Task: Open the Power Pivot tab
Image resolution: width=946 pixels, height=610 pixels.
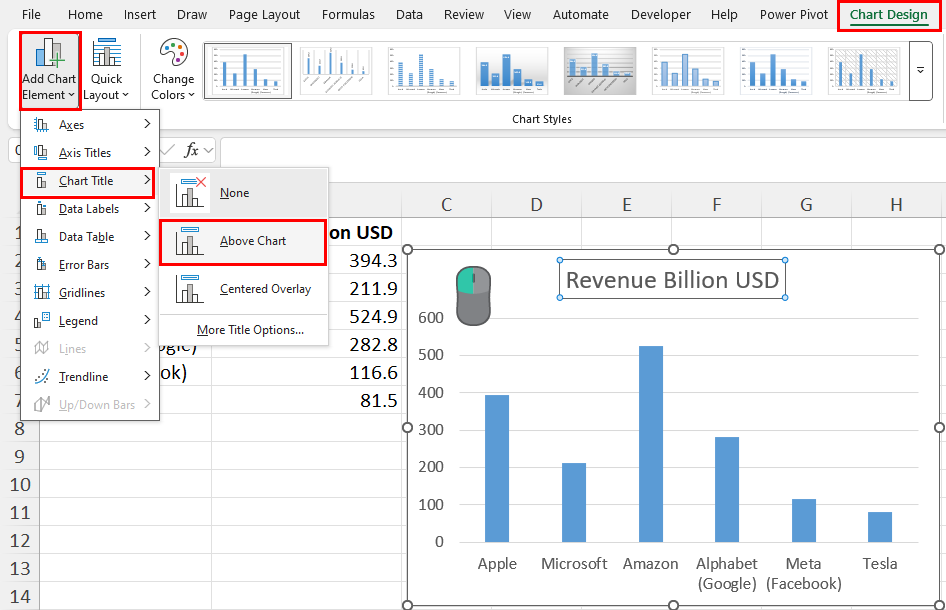Action: 794,14
